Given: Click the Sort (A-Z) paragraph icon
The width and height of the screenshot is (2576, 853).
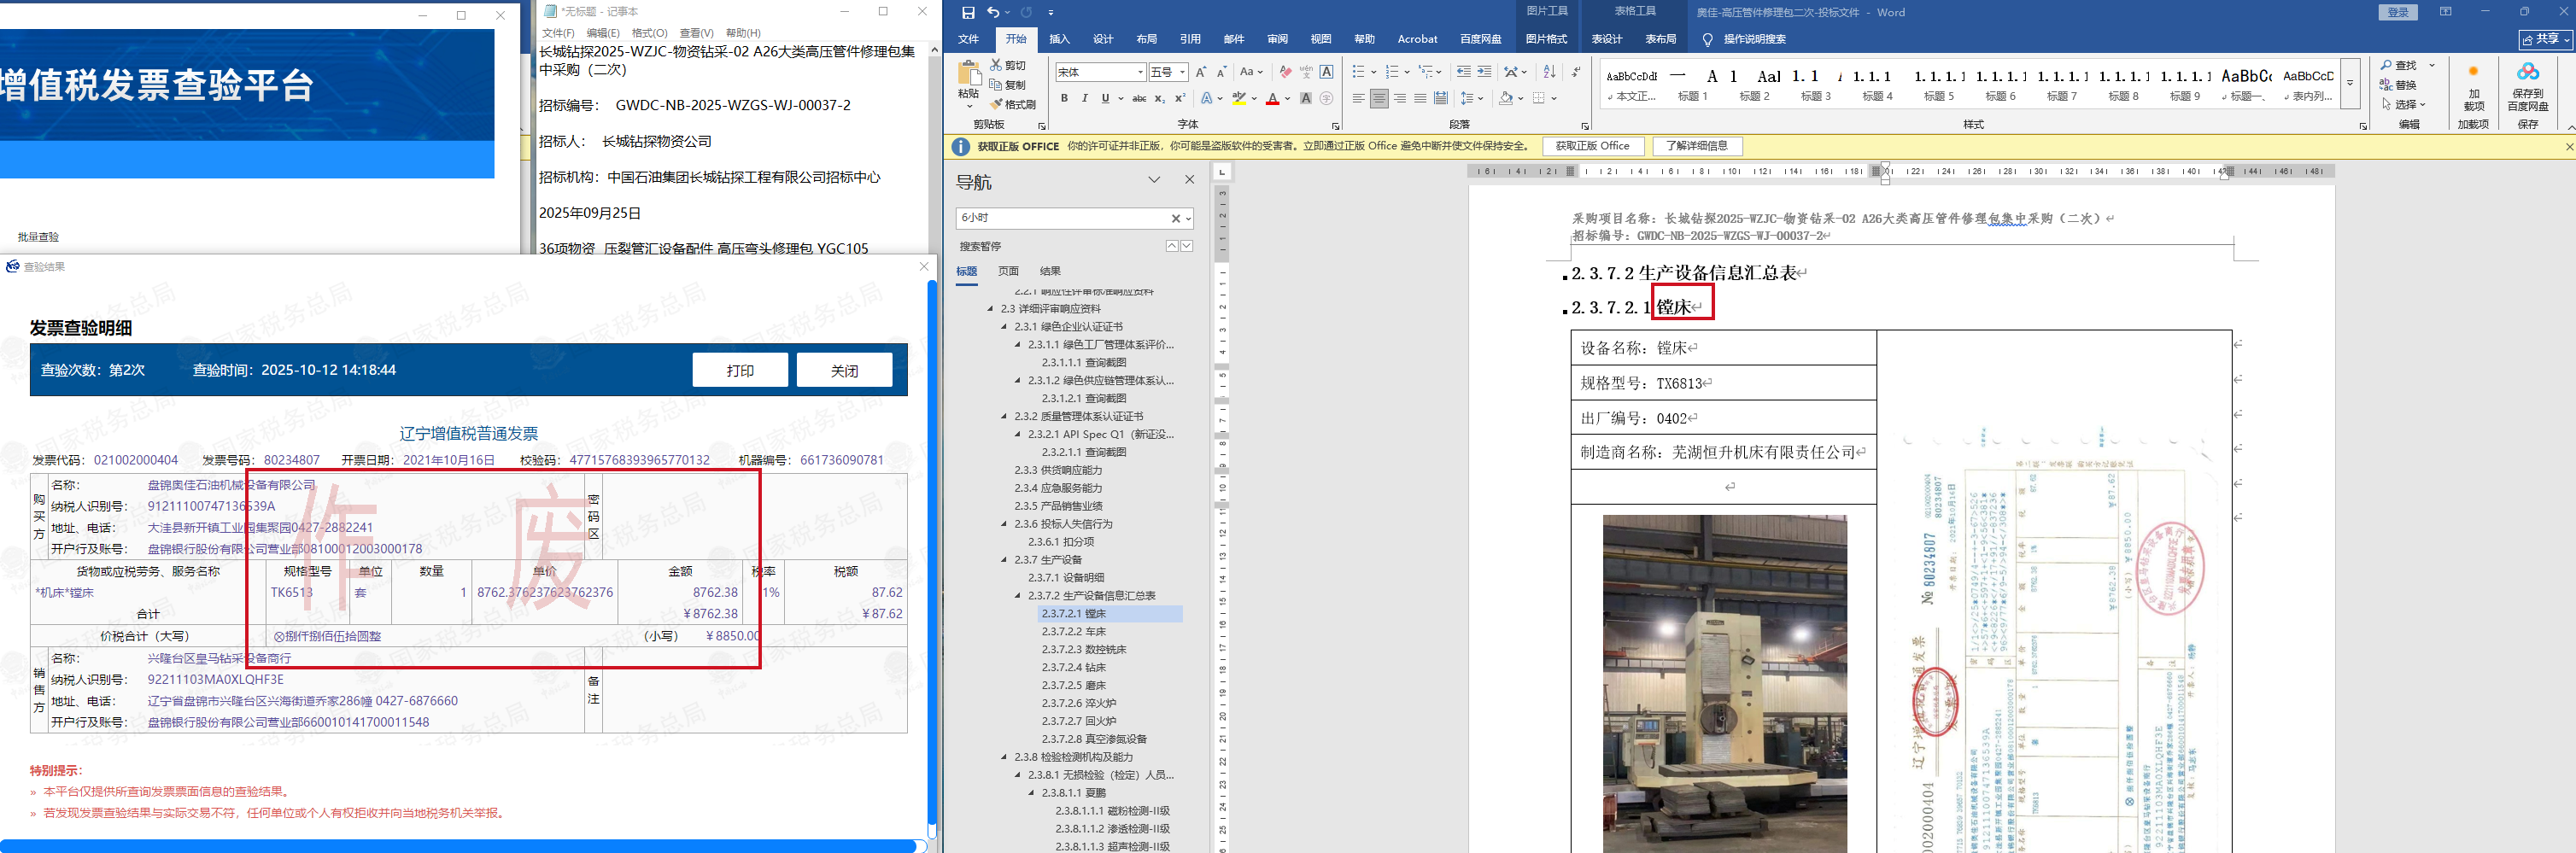Looking at the screenshot, I should pyautogui.click(x=1549, y=72).
